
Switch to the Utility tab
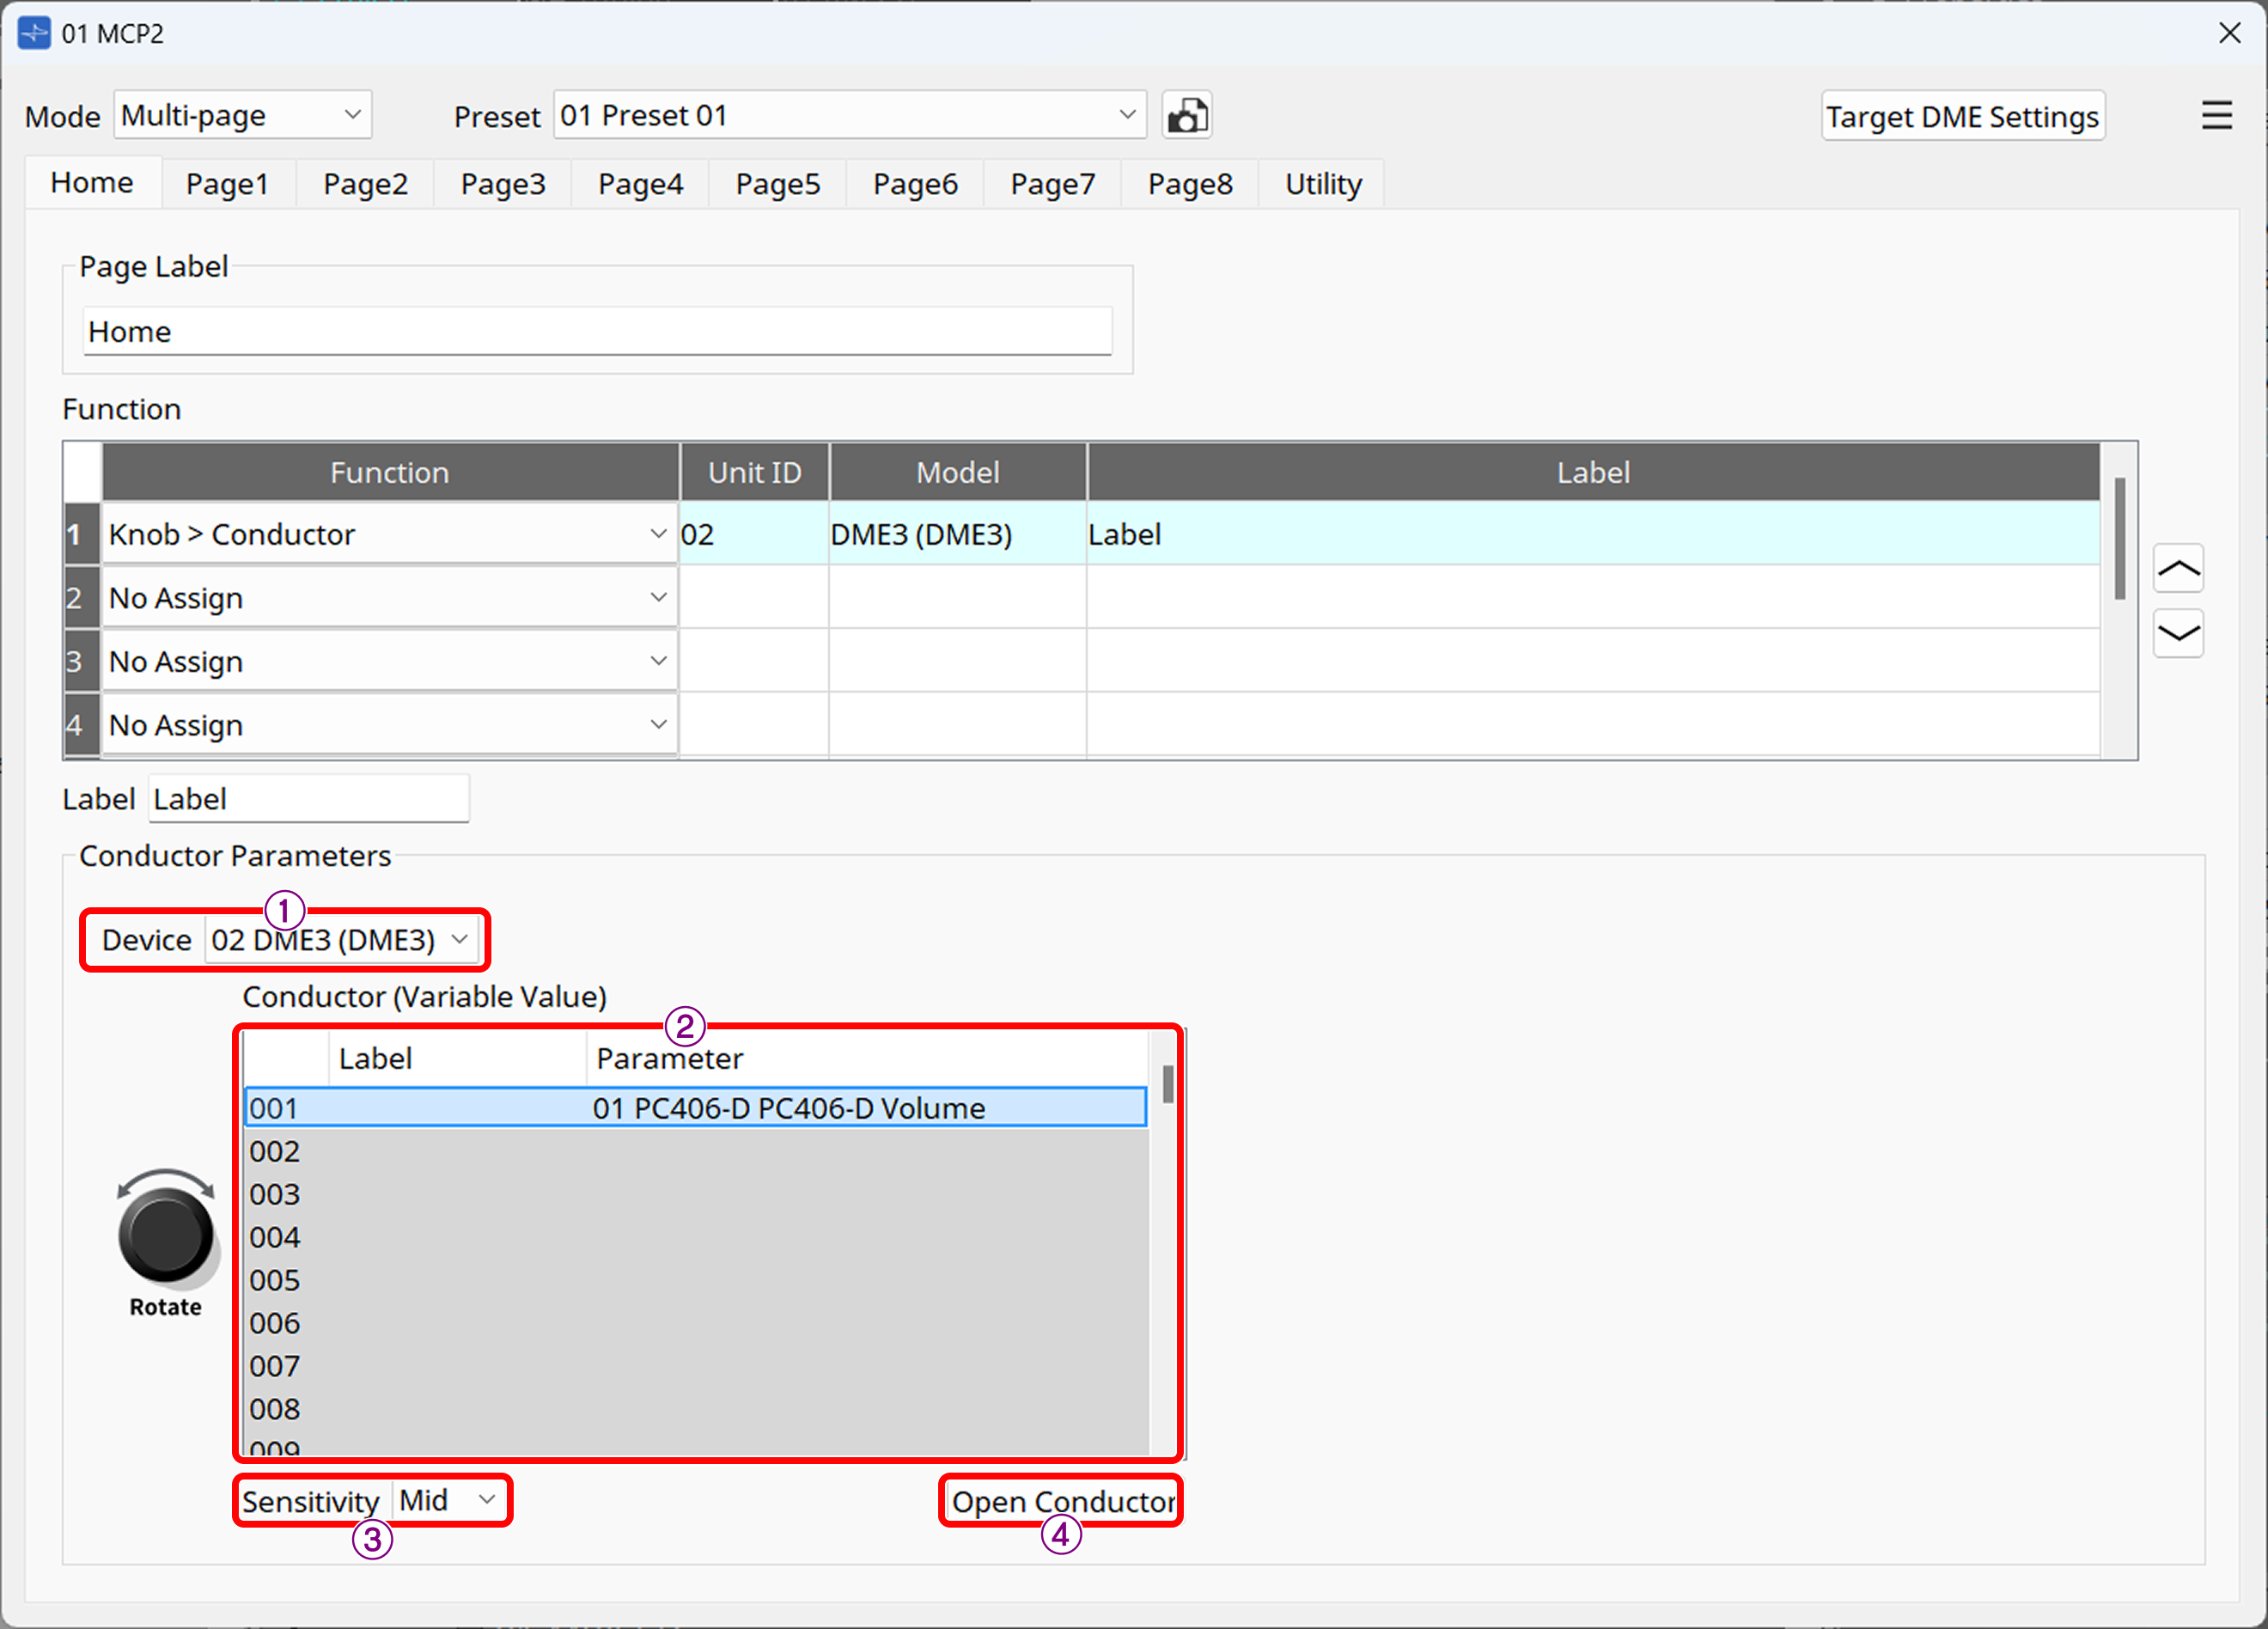(x=1322, y=184)
